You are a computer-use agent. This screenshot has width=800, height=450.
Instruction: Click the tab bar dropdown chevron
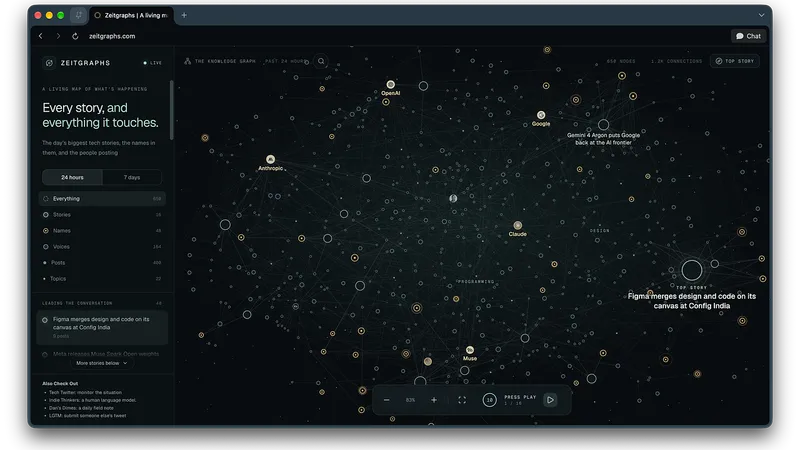tap(761, 15)
